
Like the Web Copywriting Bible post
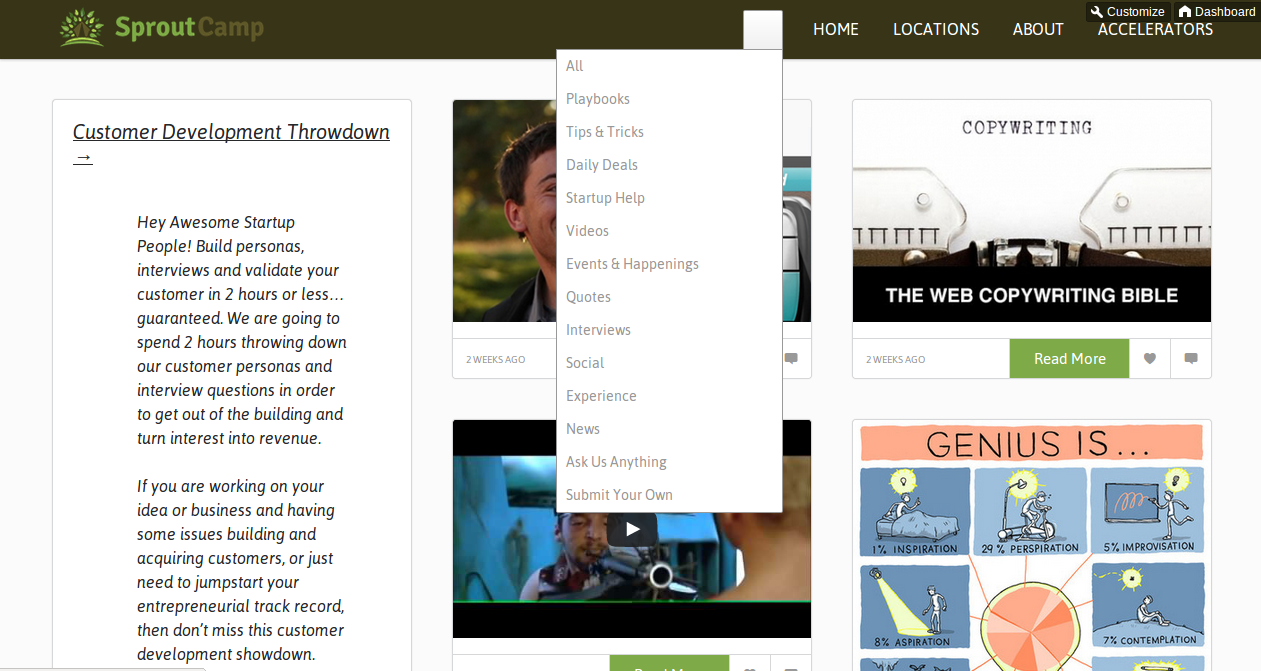(x=1150, y=359)
